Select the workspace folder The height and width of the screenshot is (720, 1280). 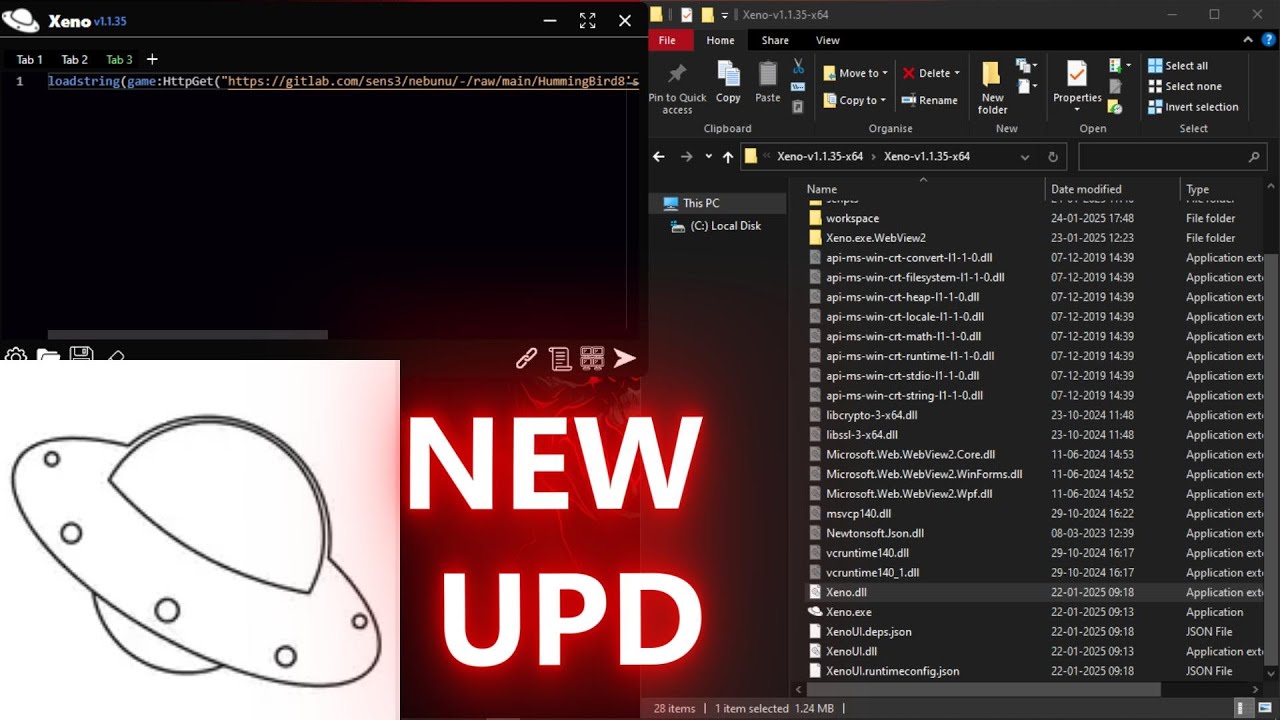852,218
